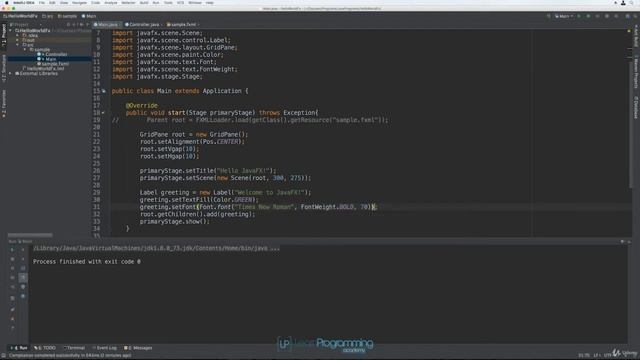Collapse the HelloWorldFx root node

click(11, 31)
